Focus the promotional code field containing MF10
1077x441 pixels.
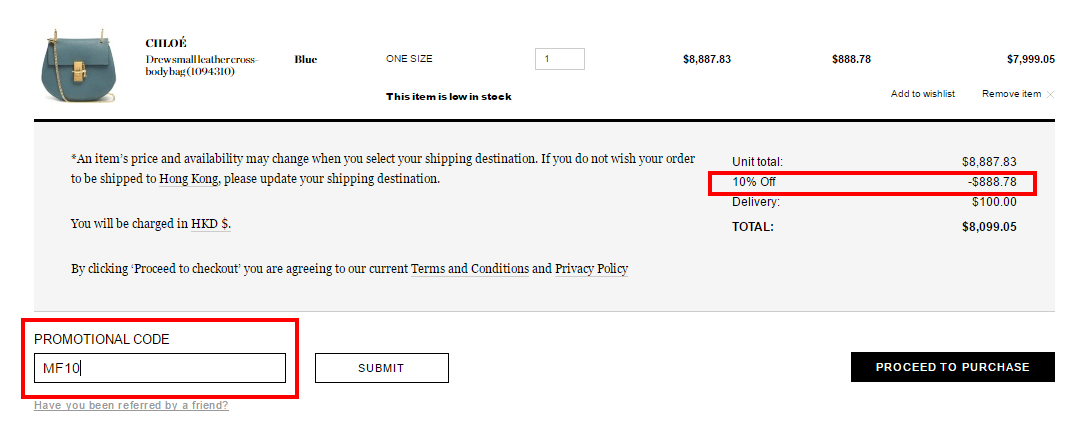click(160, 368)
